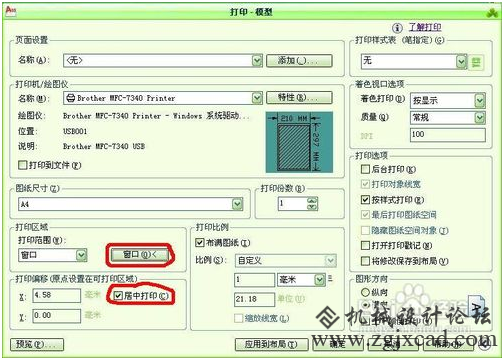The image size is (504, 360).
Task: Open the 质量 常规 dropdown
Action: pyautogui.click(x=480, y=117)
